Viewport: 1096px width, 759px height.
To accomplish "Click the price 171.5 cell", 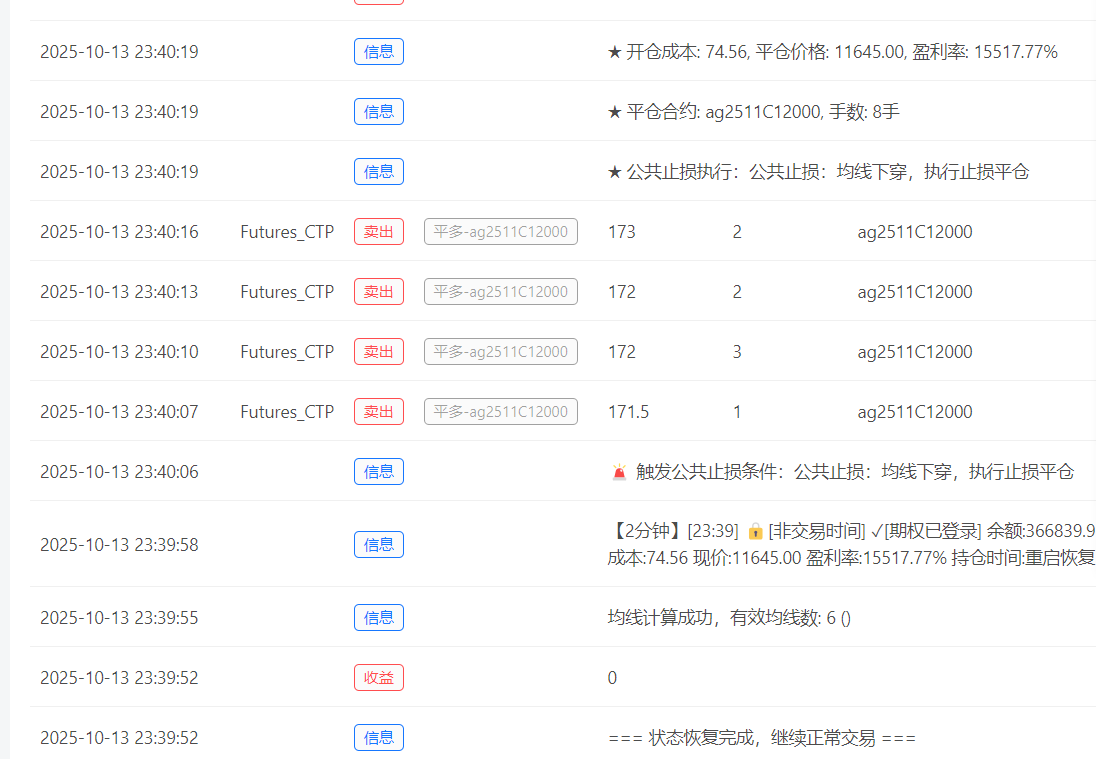I will (628, 412).
